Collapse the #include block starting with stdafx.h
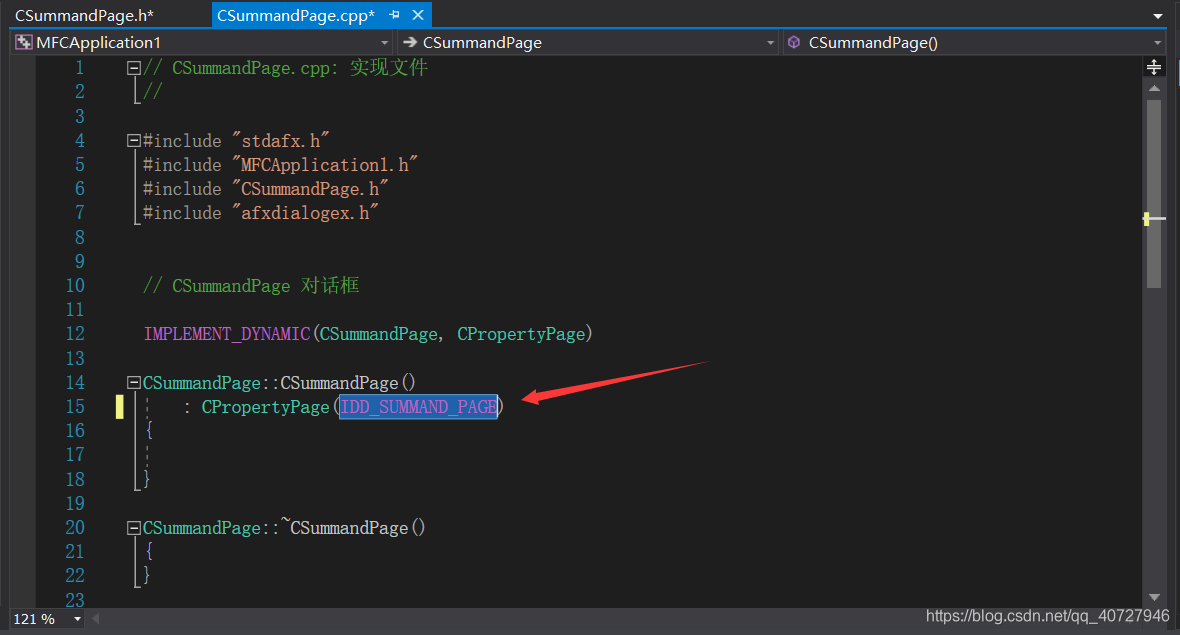Screen dimensions: 1180x635 [x=133, y=140]
